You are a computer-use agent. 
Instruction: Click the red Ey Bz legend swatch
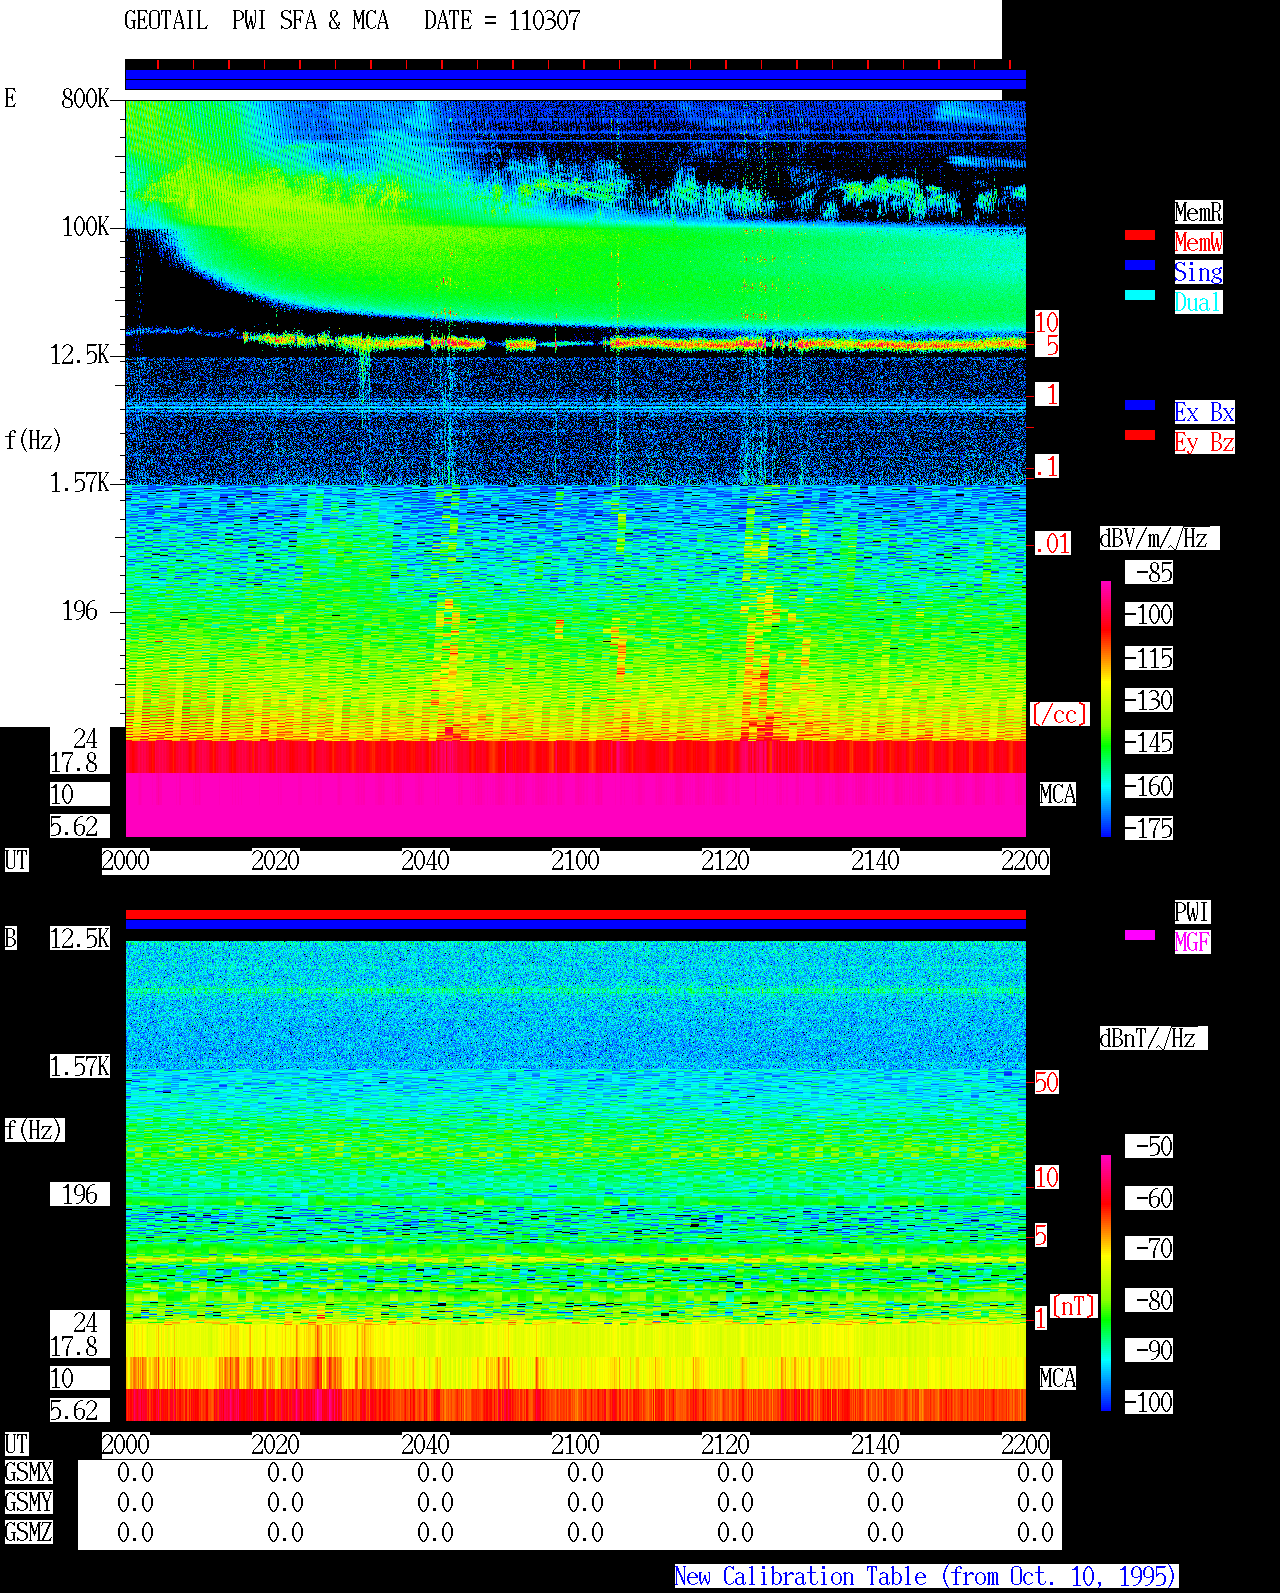point(1140,435)
